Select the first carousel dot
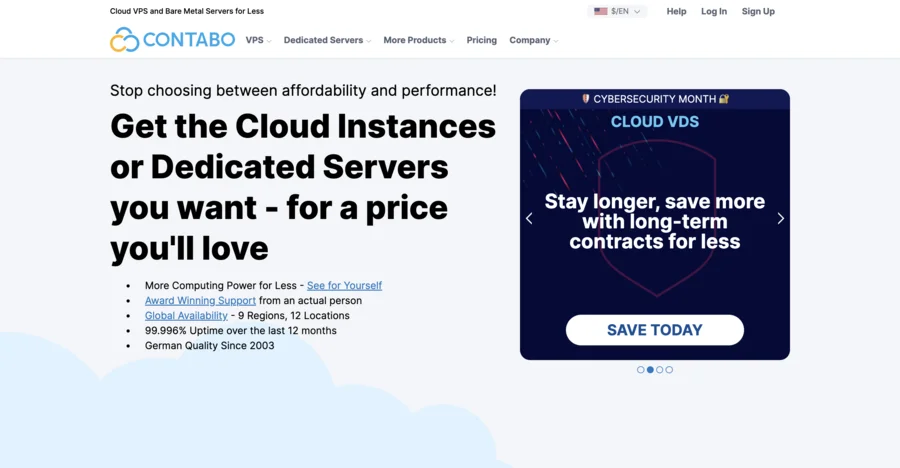Viewport: 900px width, 468px height. 641,370
